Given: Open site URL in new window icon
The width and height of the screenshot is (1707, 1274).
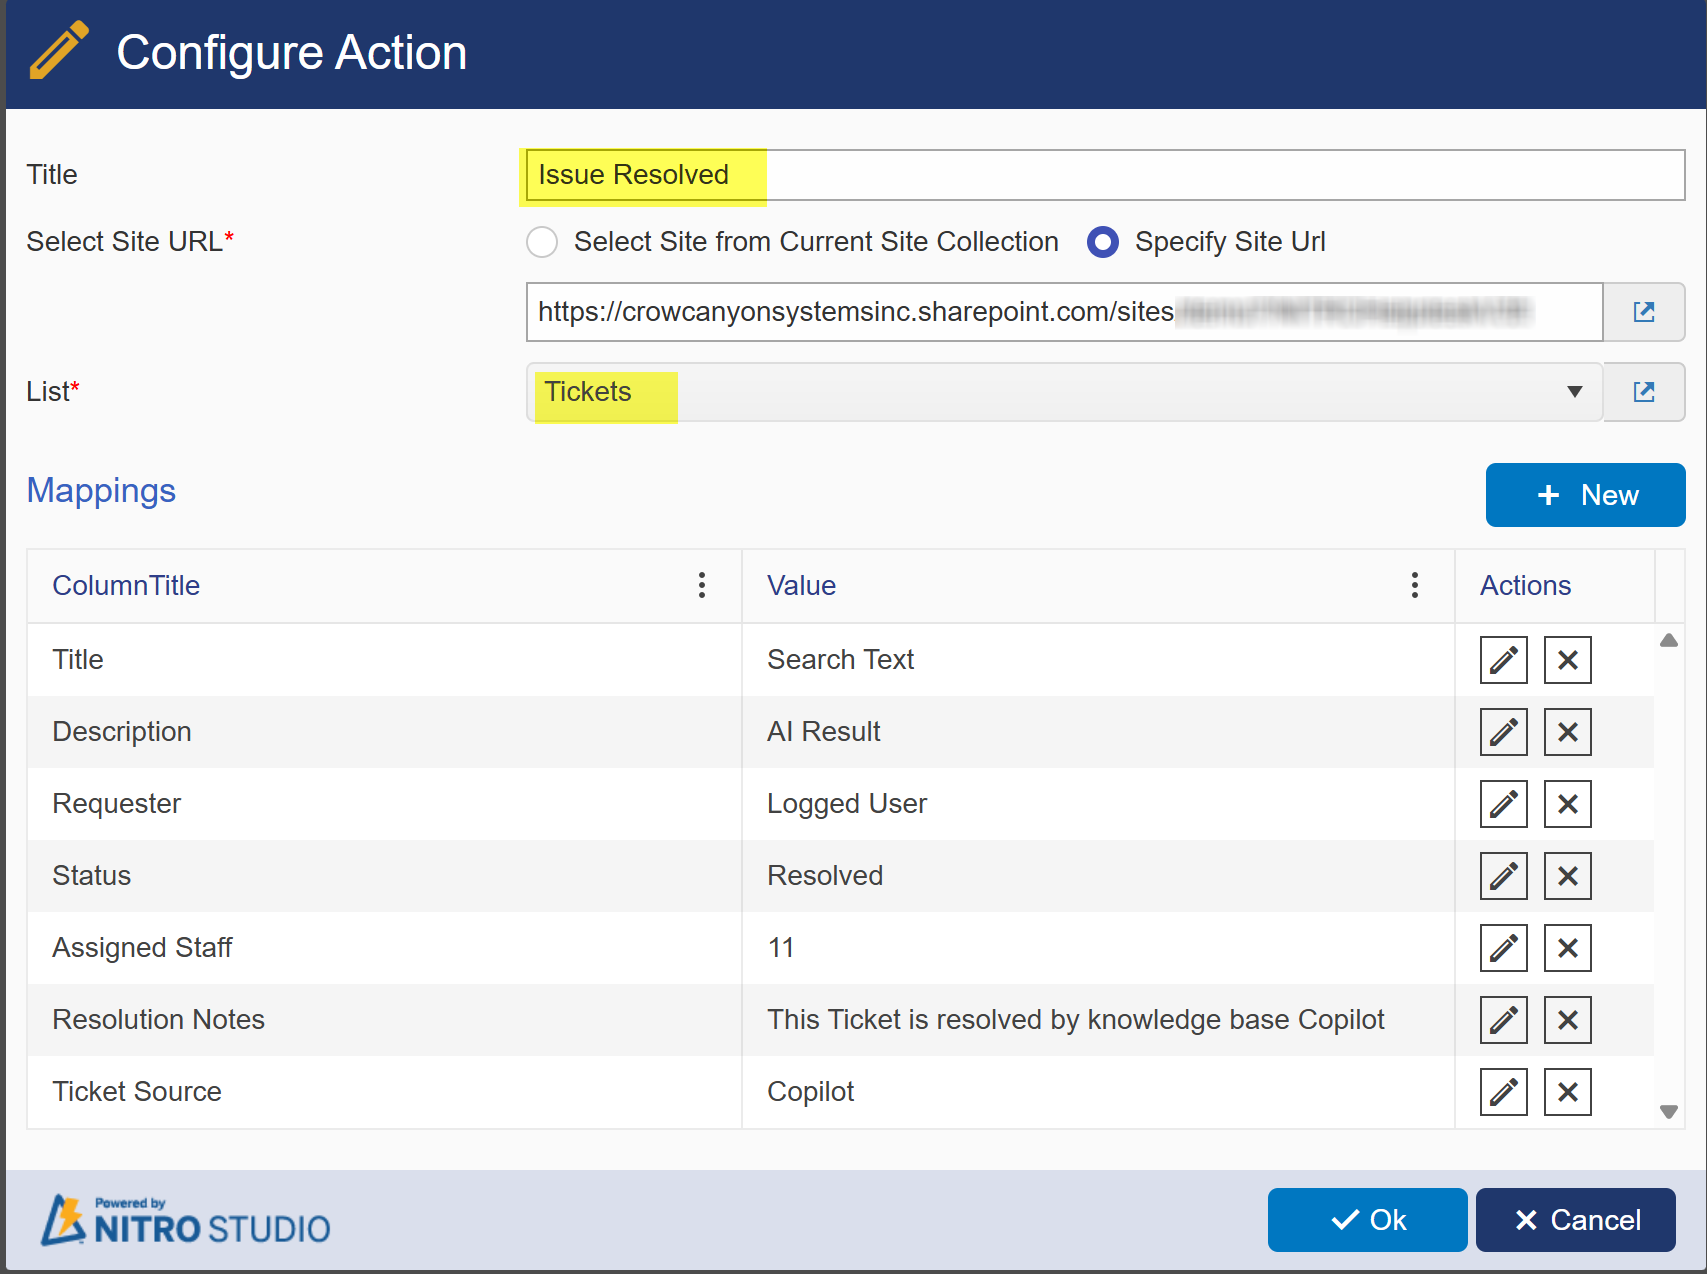Looking at the screenshot, I should (x=1643, y=312).
